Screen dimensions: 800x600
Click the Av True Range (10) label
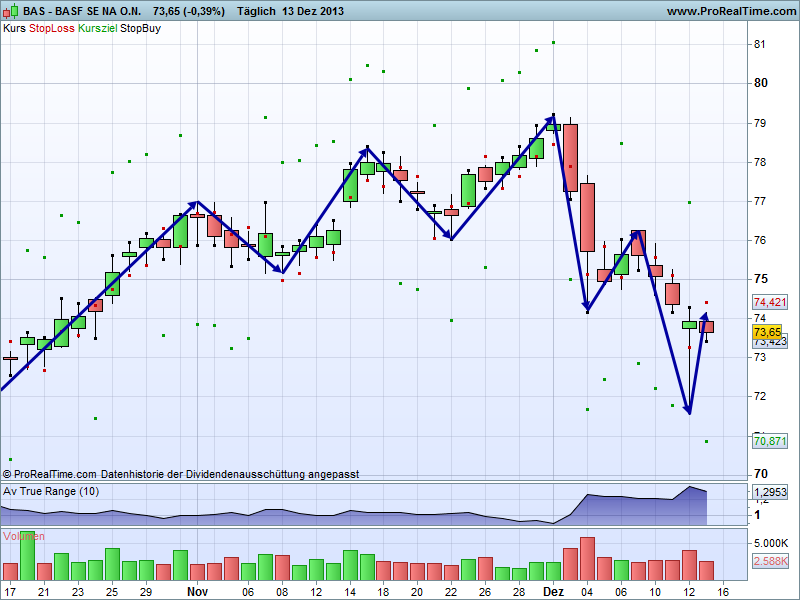[51, 491]
